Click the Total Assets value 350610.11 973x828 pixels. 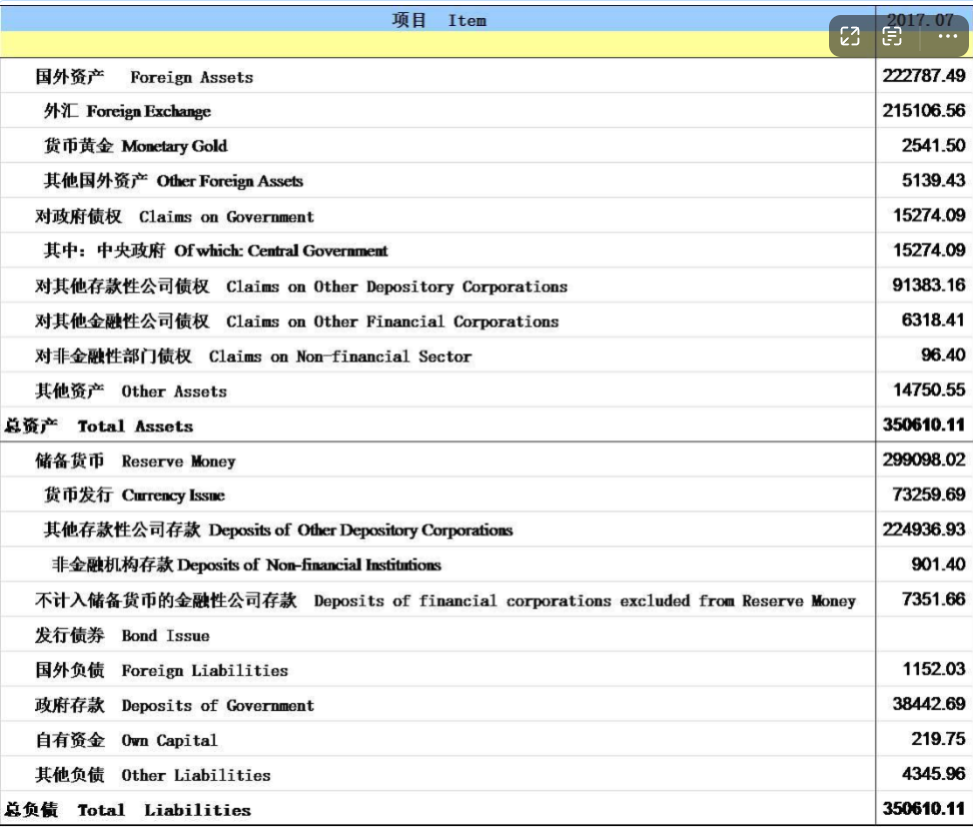(923, 425)
